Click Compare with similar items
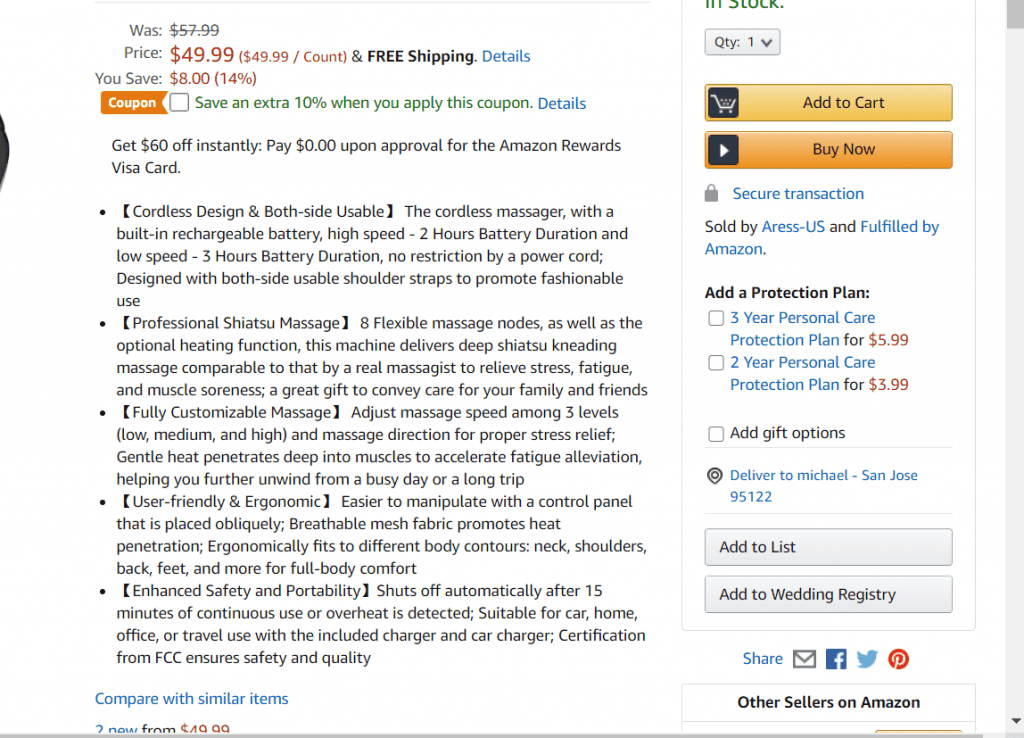 (x=191, y=698)
